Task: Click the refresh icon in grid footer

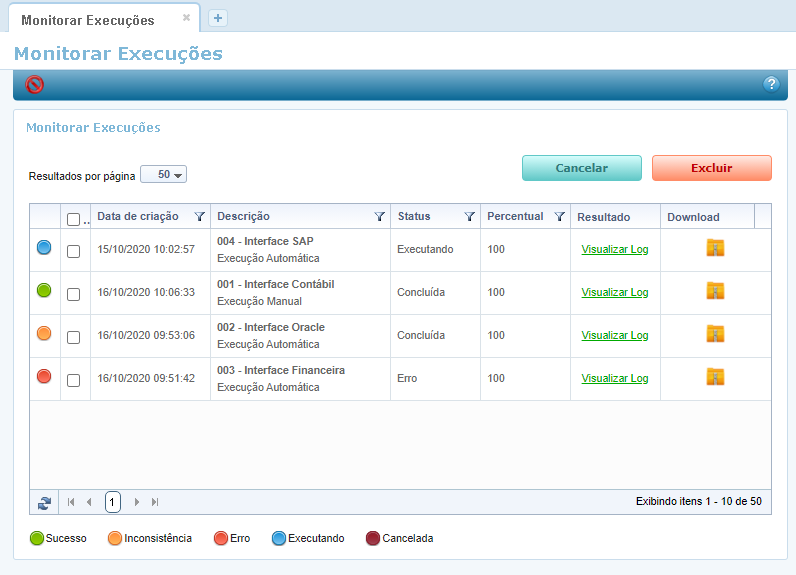Action: tap(44, 502)
